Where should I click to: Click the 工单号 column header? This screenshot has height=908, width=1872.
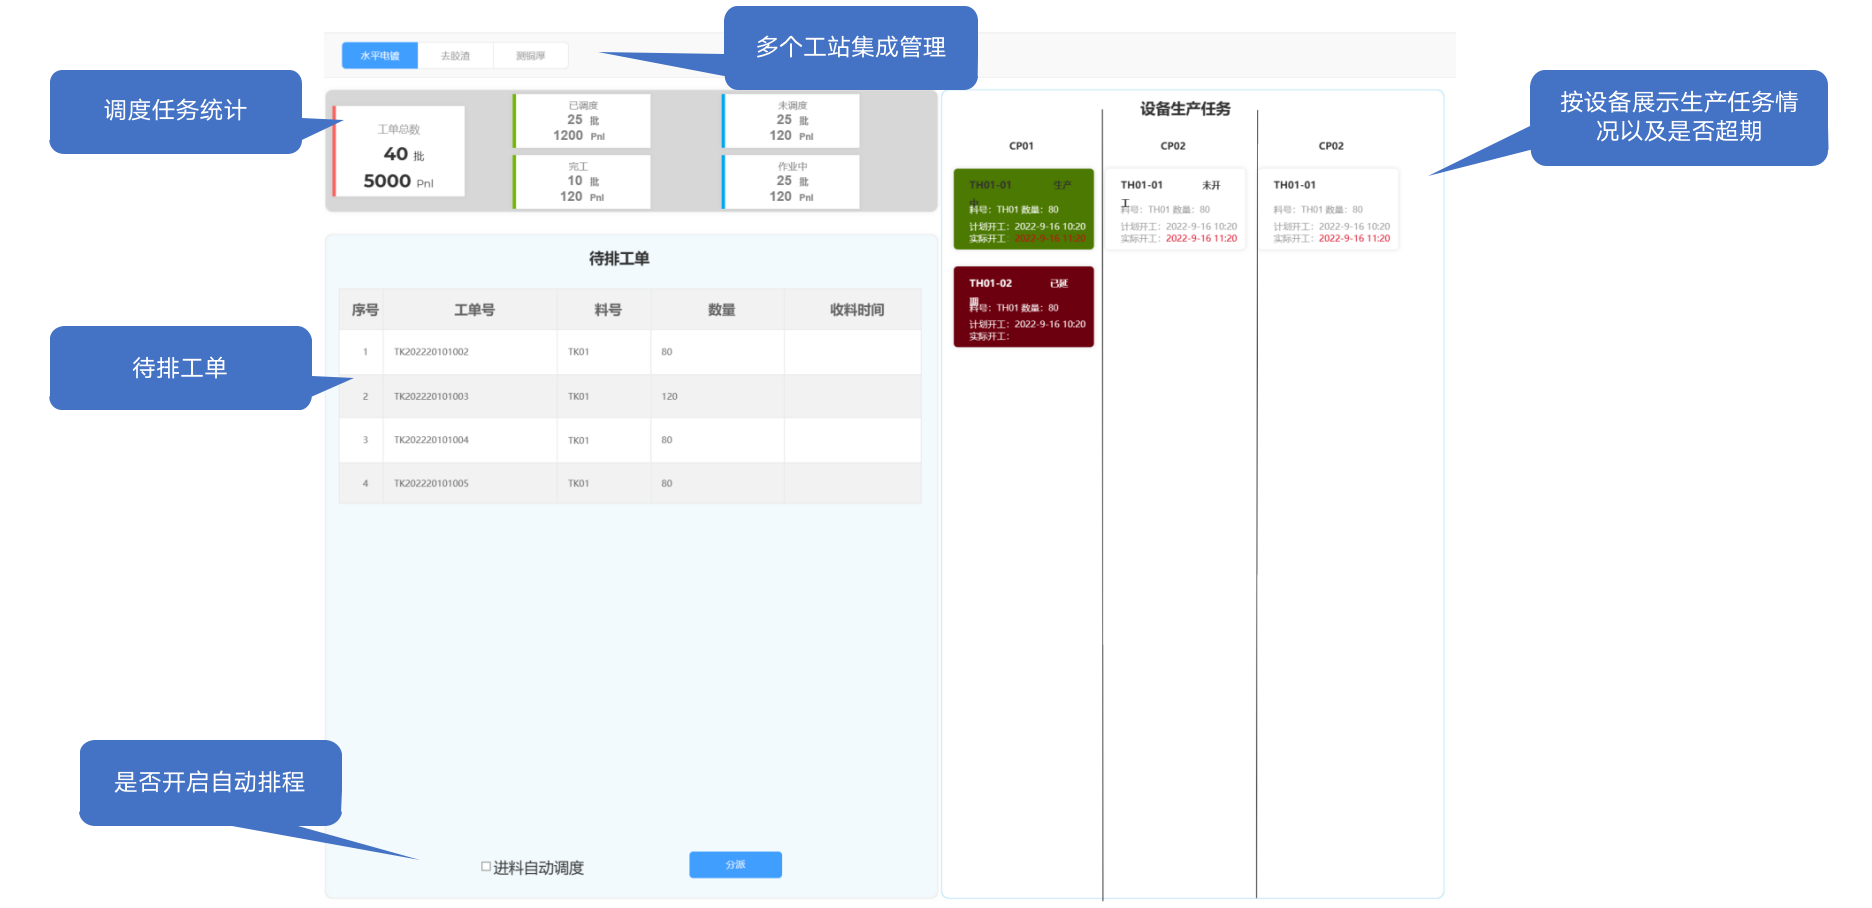(x=474, y=310)
